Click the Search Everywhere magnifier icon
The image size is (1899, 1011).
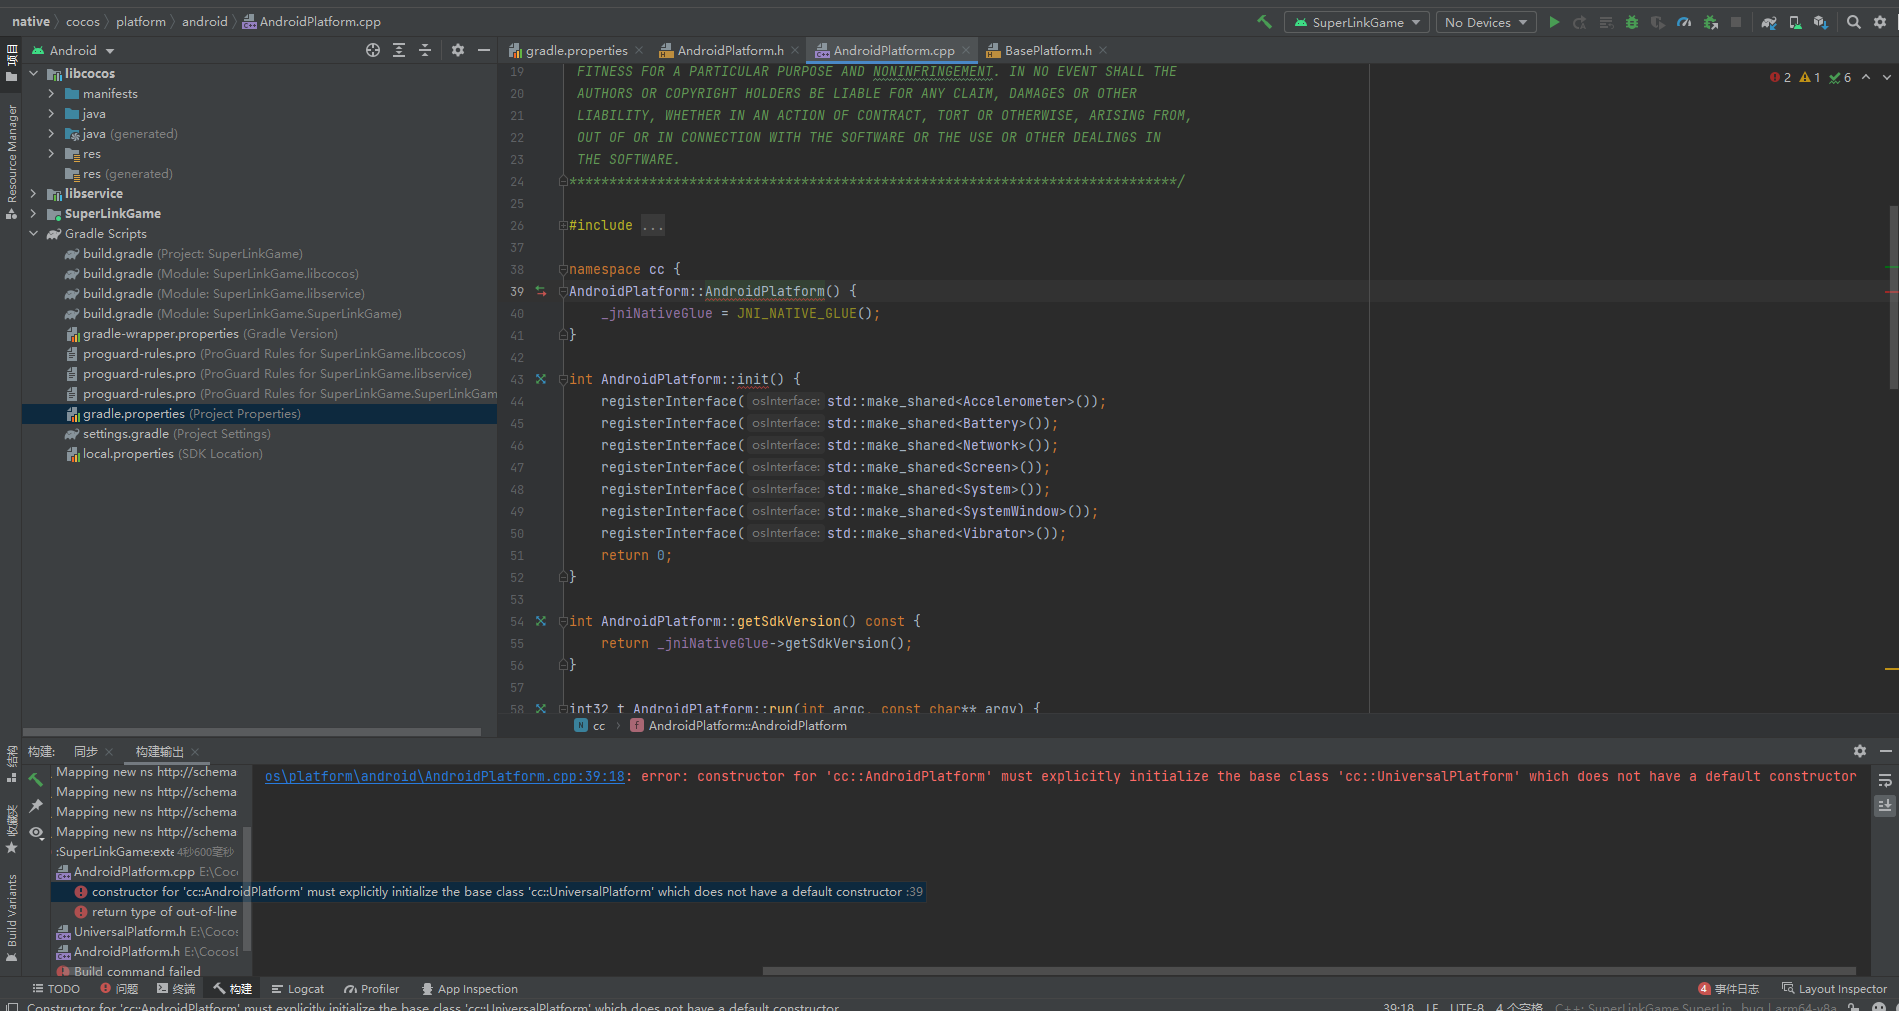[x=1854, y=22]
